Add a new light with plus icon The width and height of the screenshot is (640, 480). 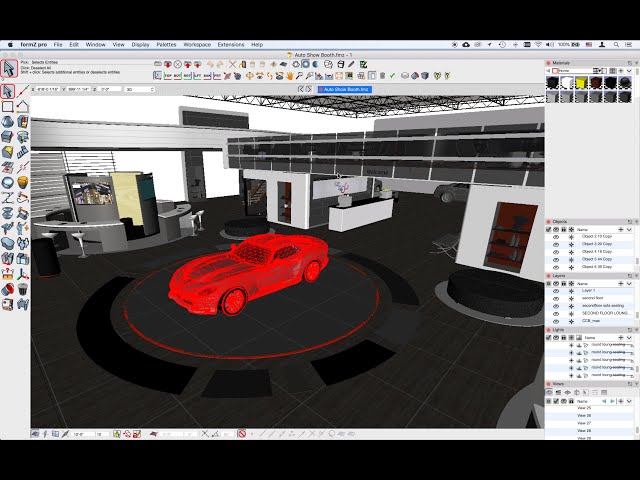coord(621,338)
